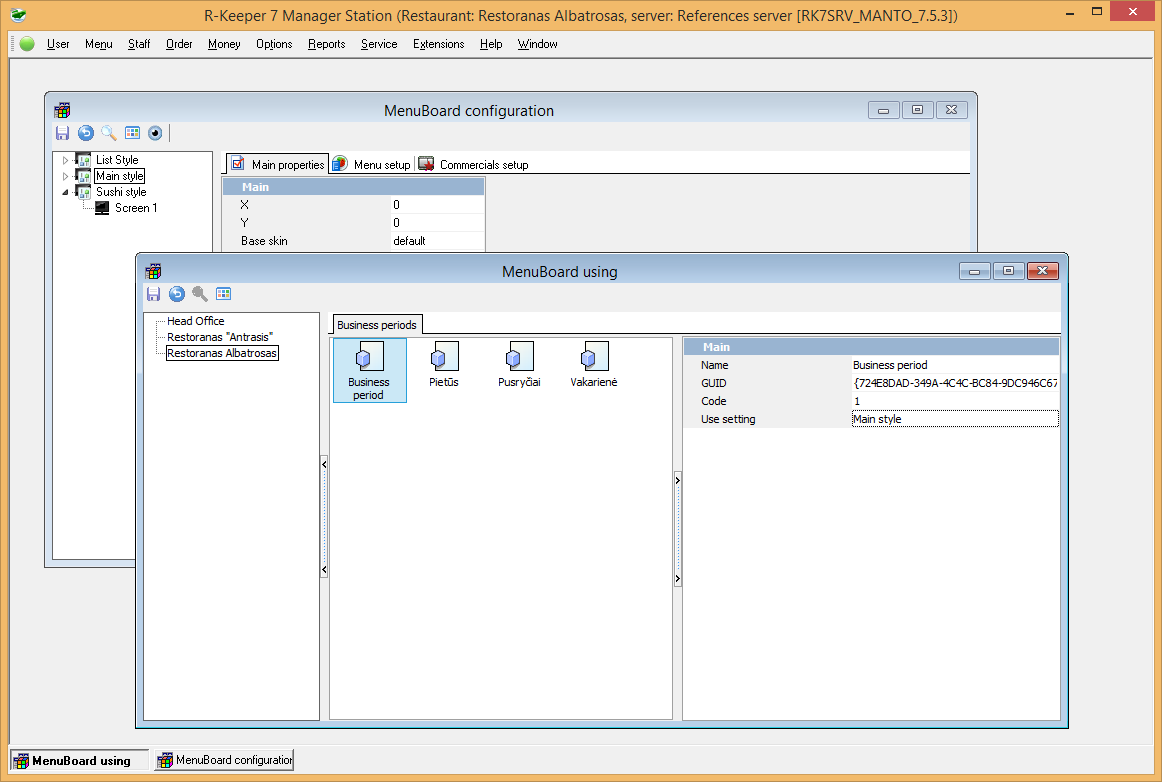Click the List Style tree icon
Image resolution: width=1162 pixels, height=782 pixels.
tap(84, 159)
